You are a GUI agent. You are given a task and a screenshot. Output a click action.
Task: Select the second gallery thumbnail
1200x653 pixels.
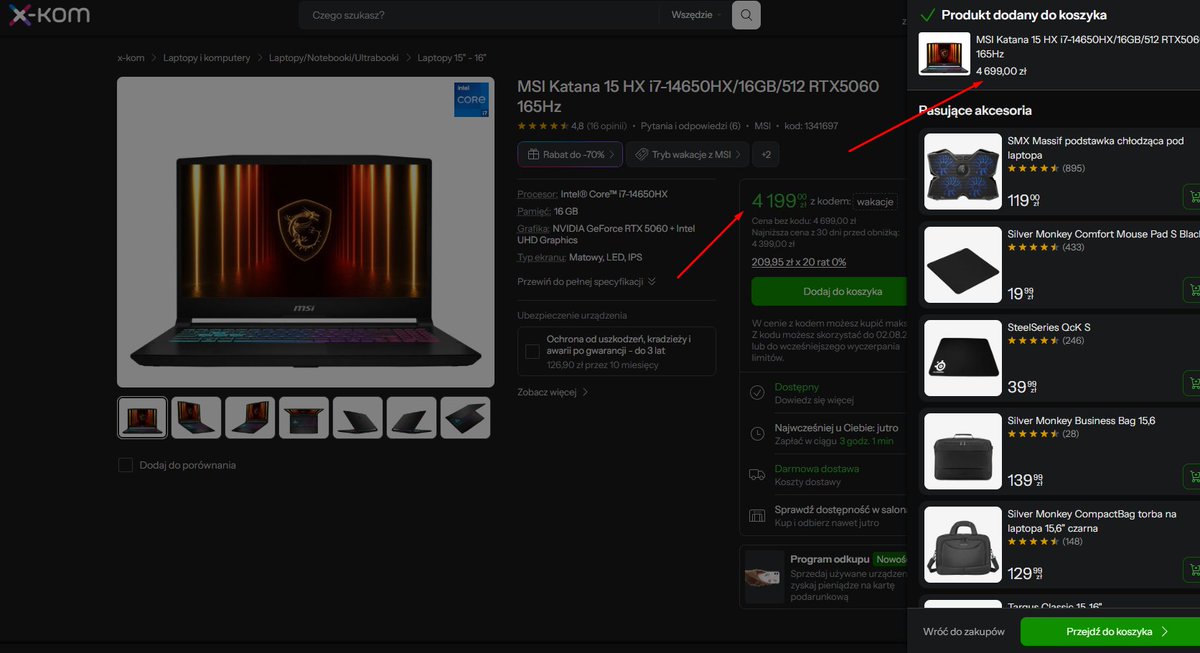coord(196,417)
